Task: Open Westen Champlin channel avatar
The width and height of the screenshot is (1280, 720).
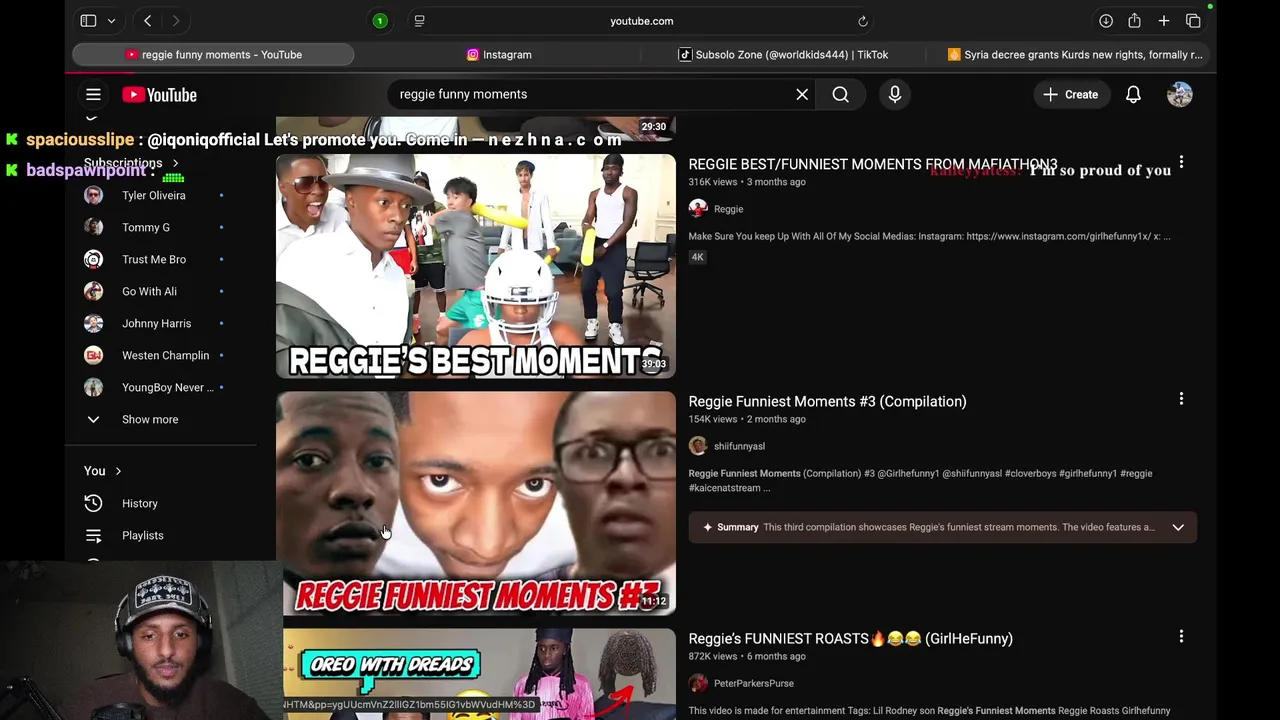Action: coord(93,355)
